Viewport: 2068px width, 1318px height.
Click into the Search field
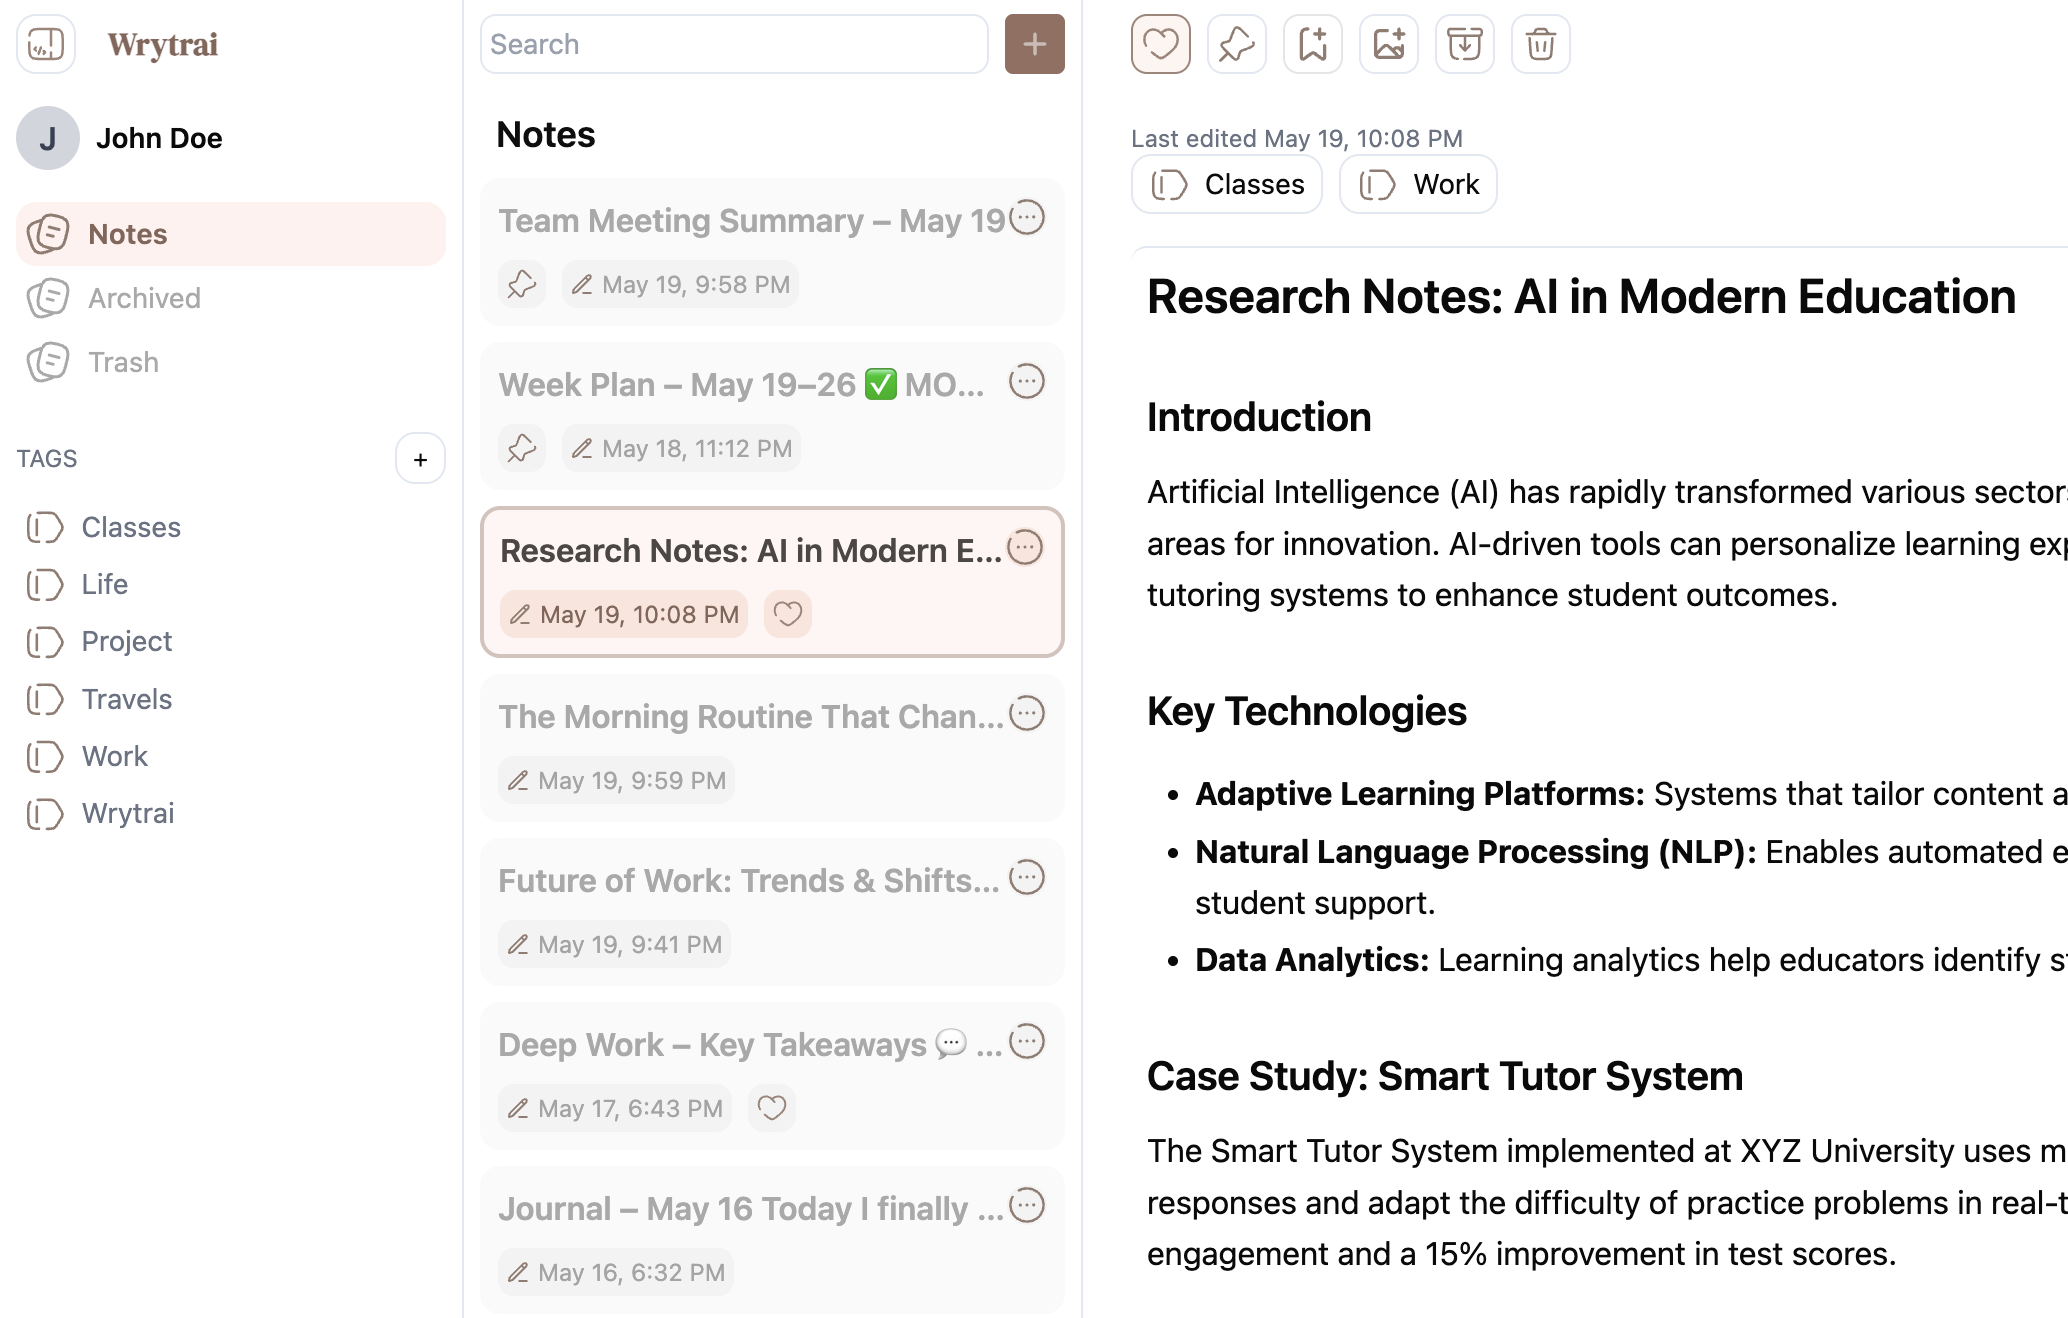(734, 44)
